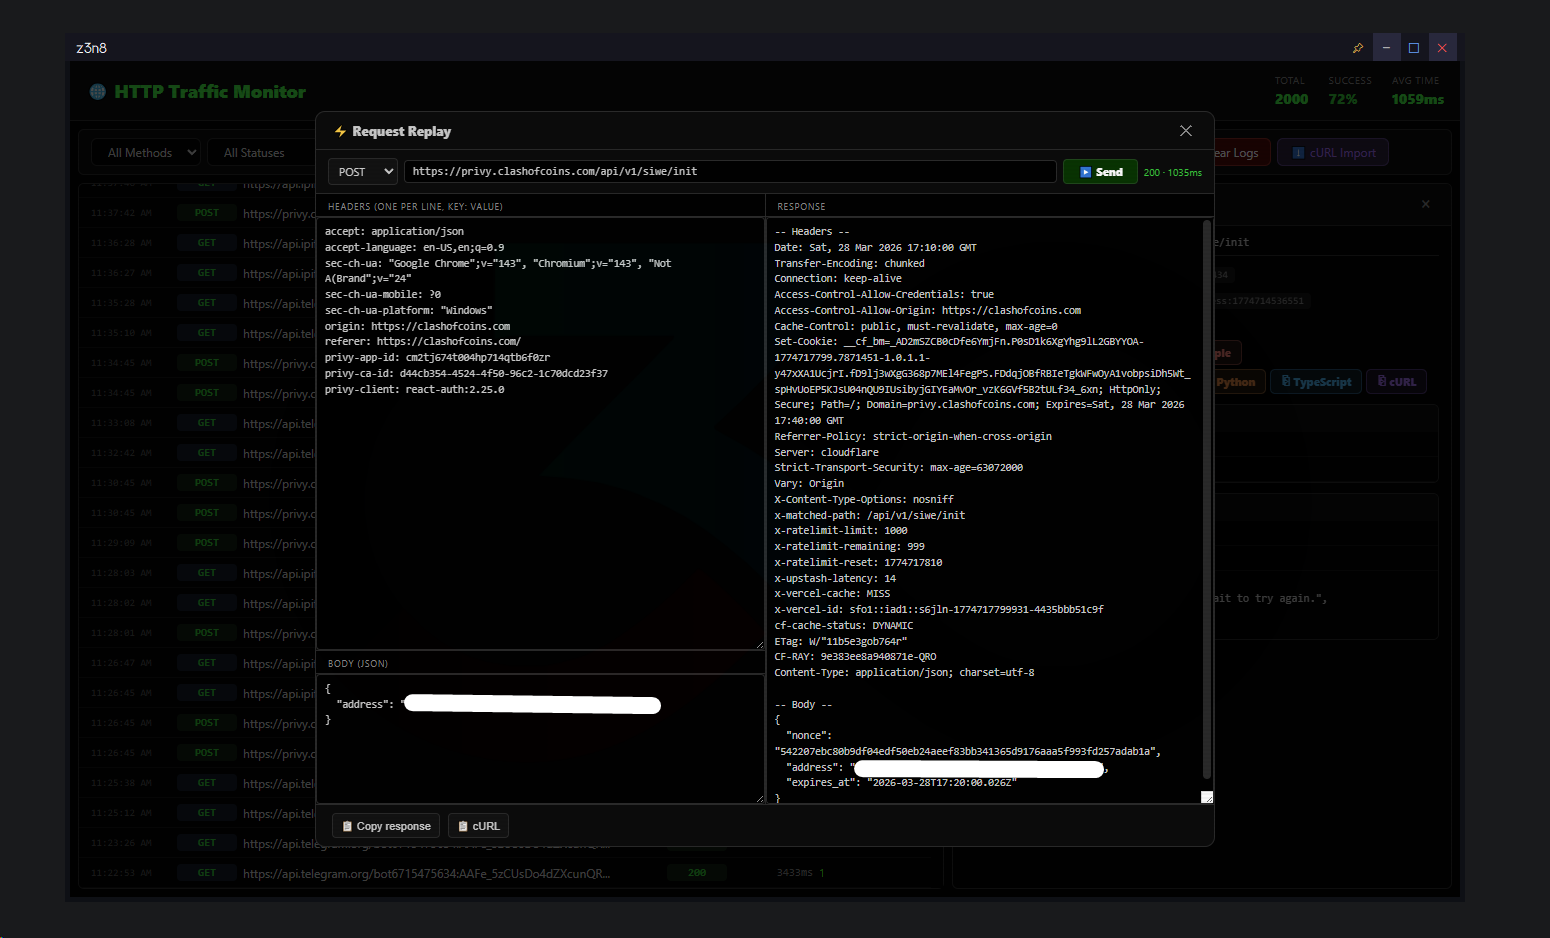Click the 200 · 1035ms status text
This screenshot has height=938, width=1550.
1172,173
